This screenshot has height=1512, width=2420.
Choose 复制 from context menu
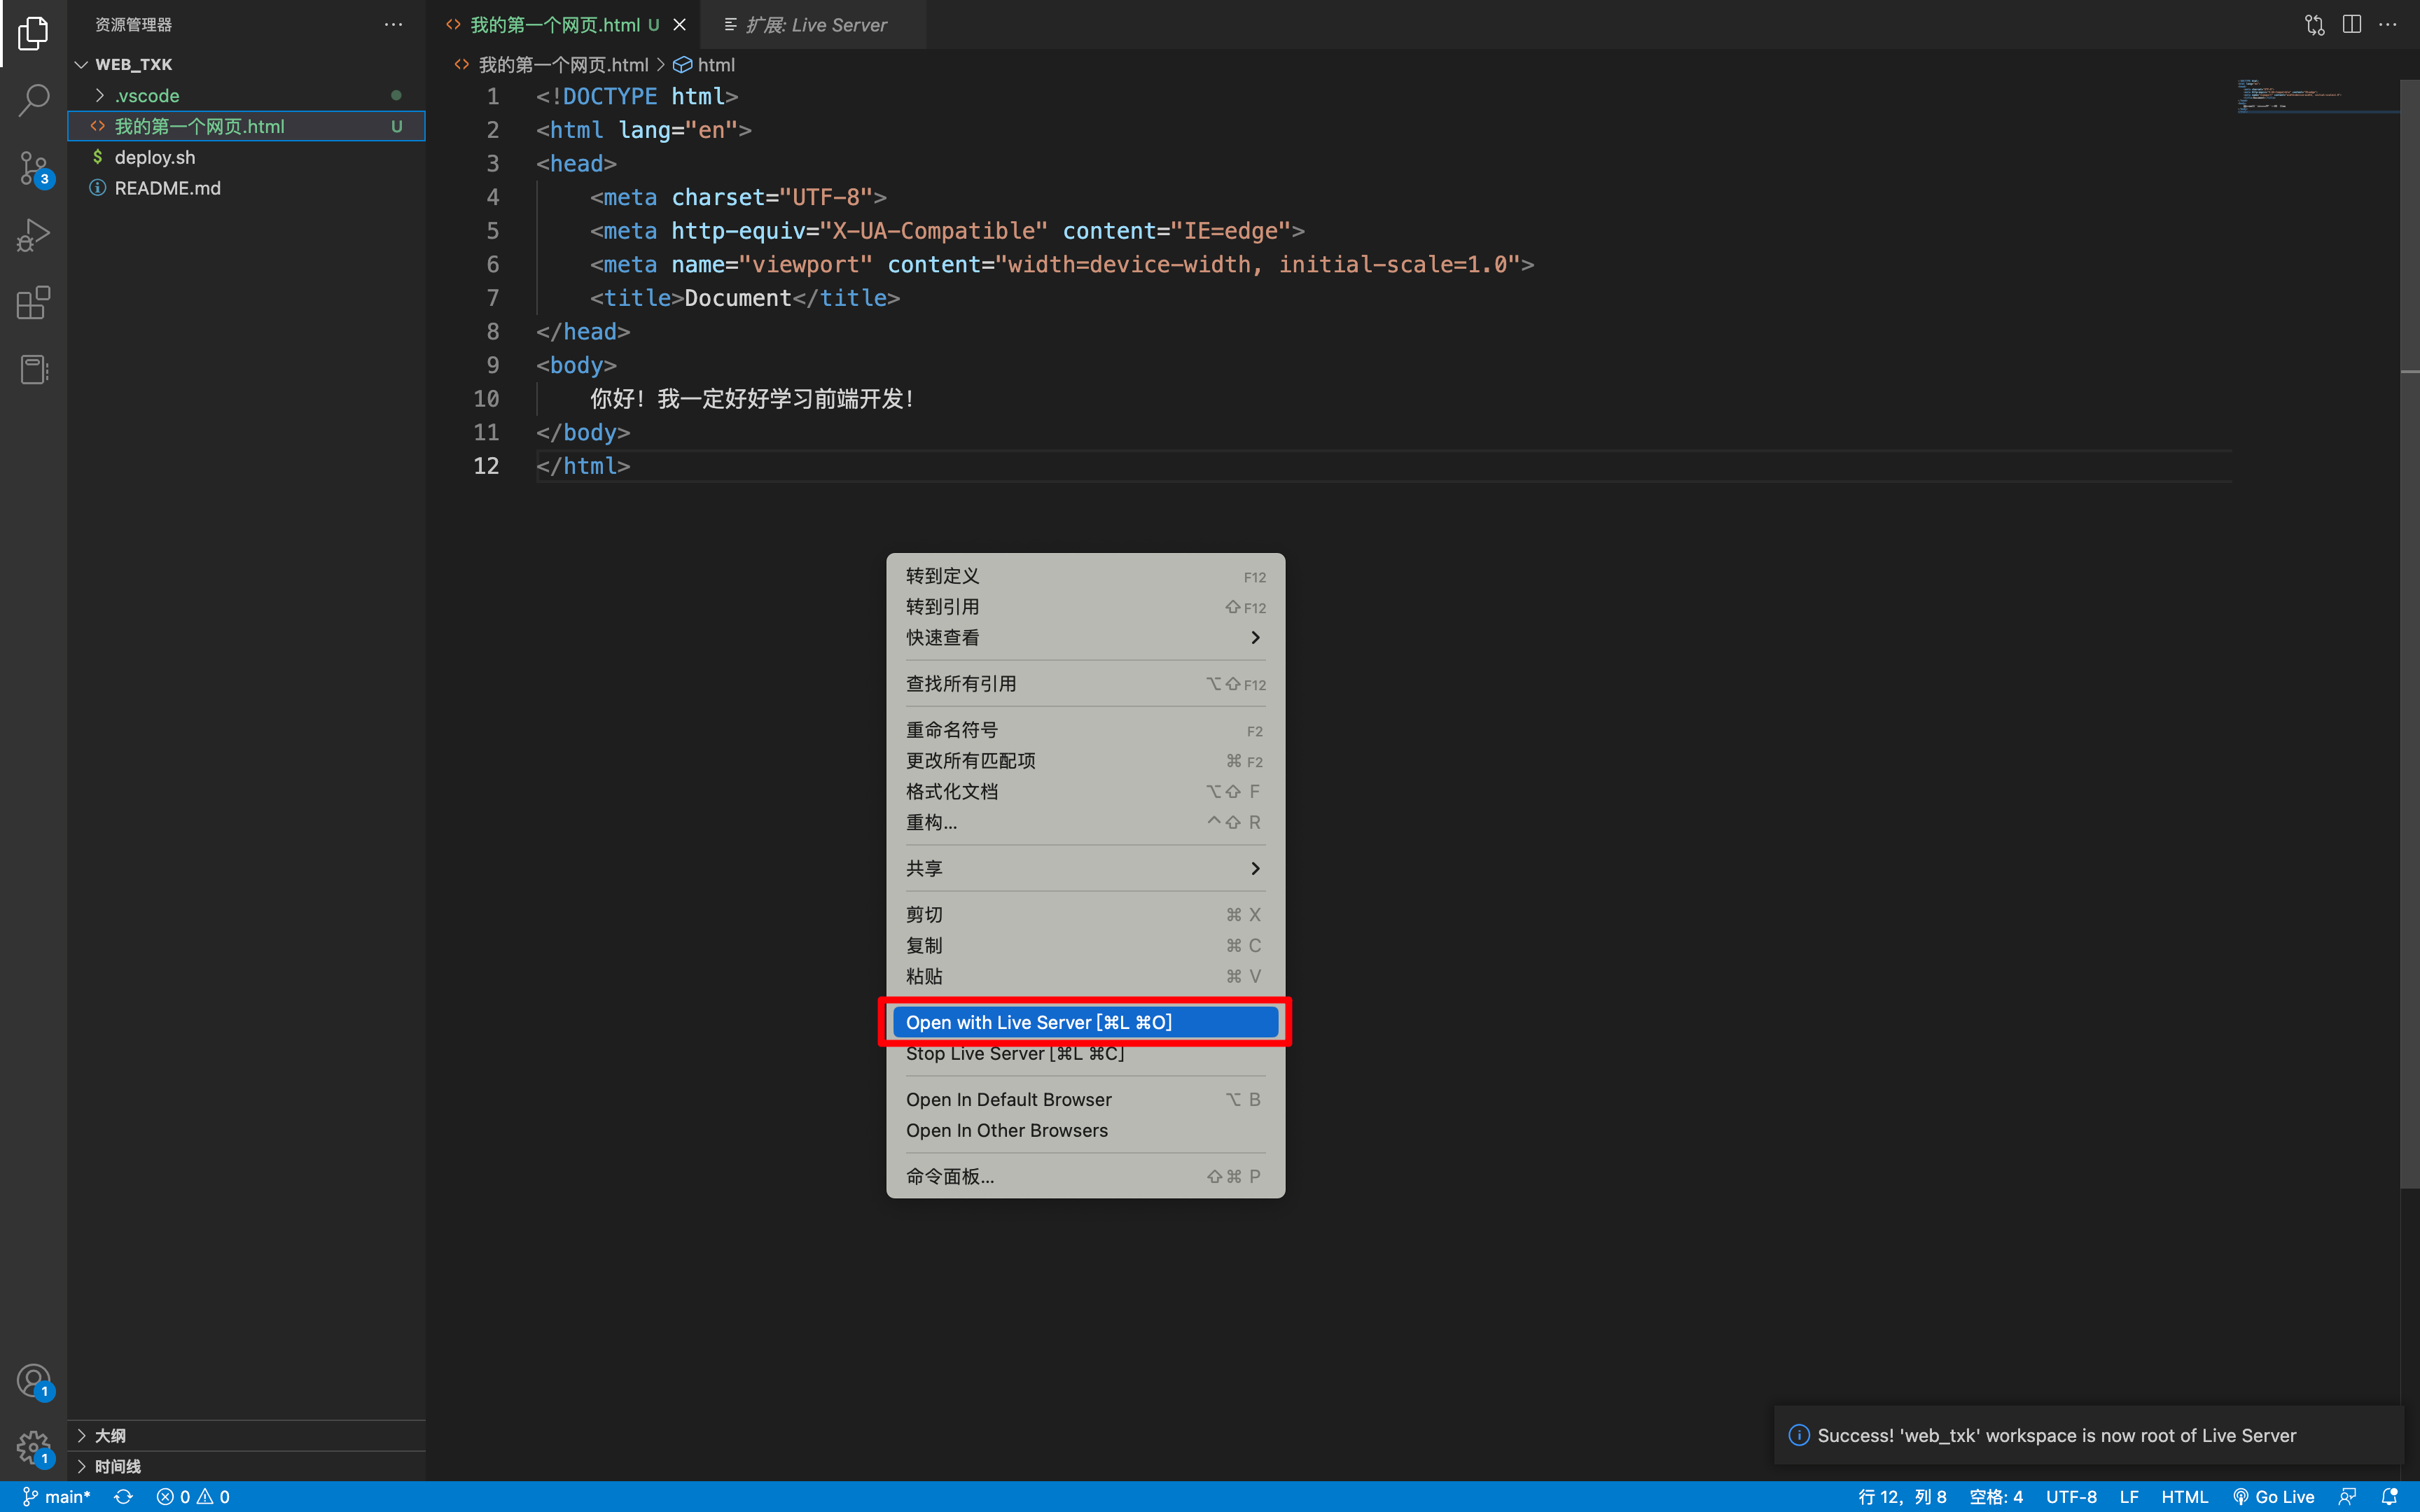coord(1085,945)
